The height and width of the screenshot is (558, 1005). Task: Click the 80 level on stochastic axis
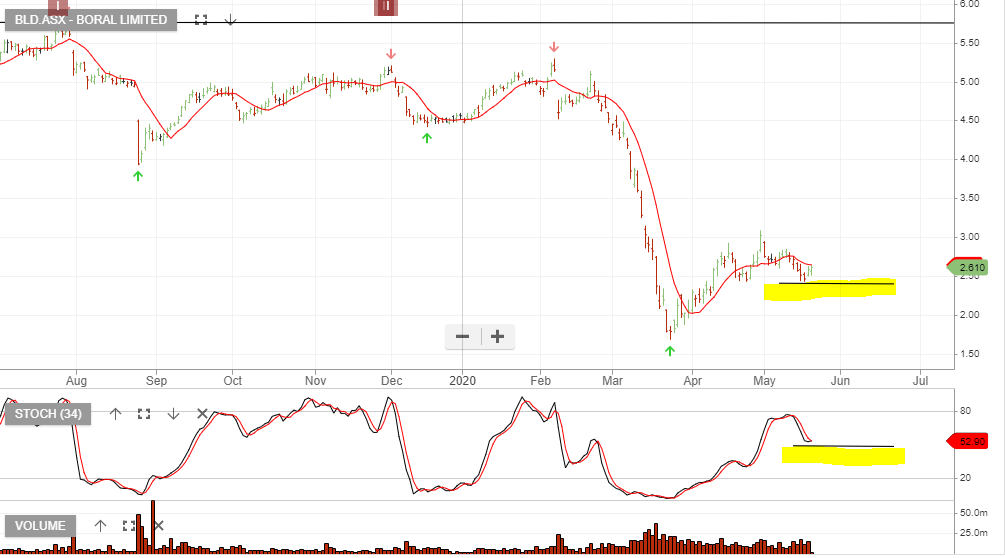tap(965, 411)
